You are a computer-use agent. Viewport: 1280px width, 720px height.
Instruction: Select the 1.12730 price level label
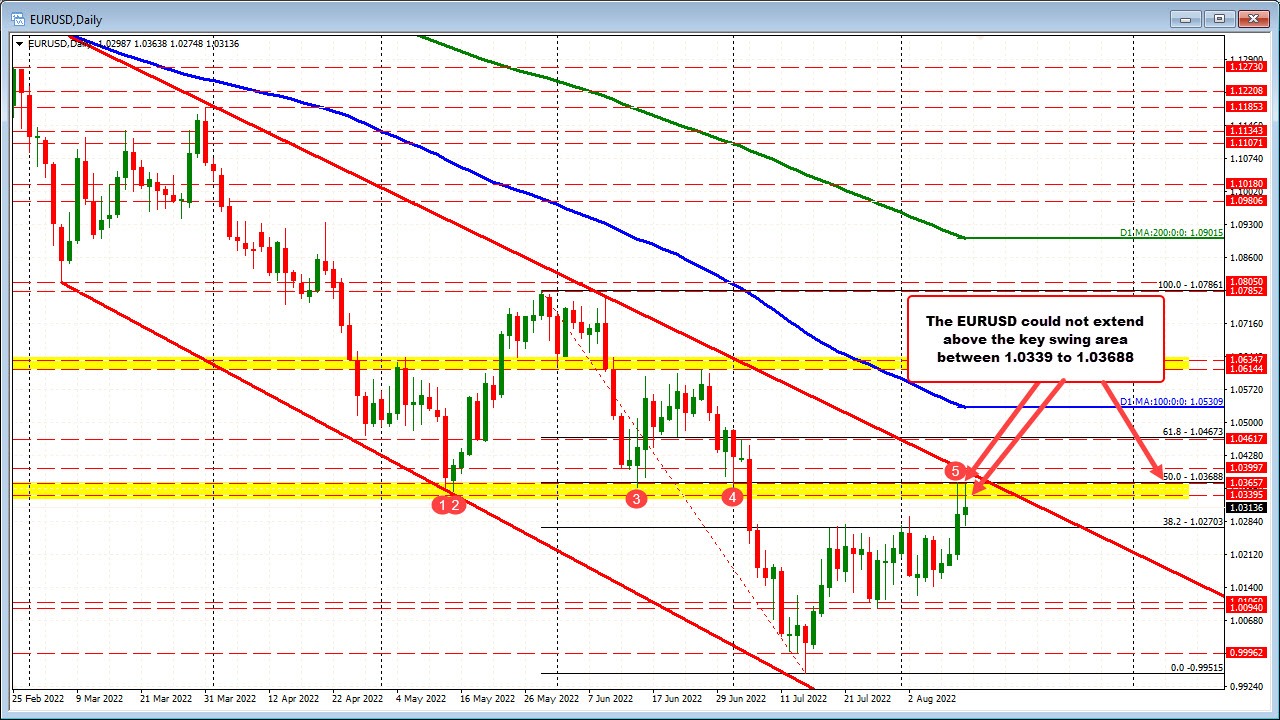pyautogui.click(x=1246, y=68)
